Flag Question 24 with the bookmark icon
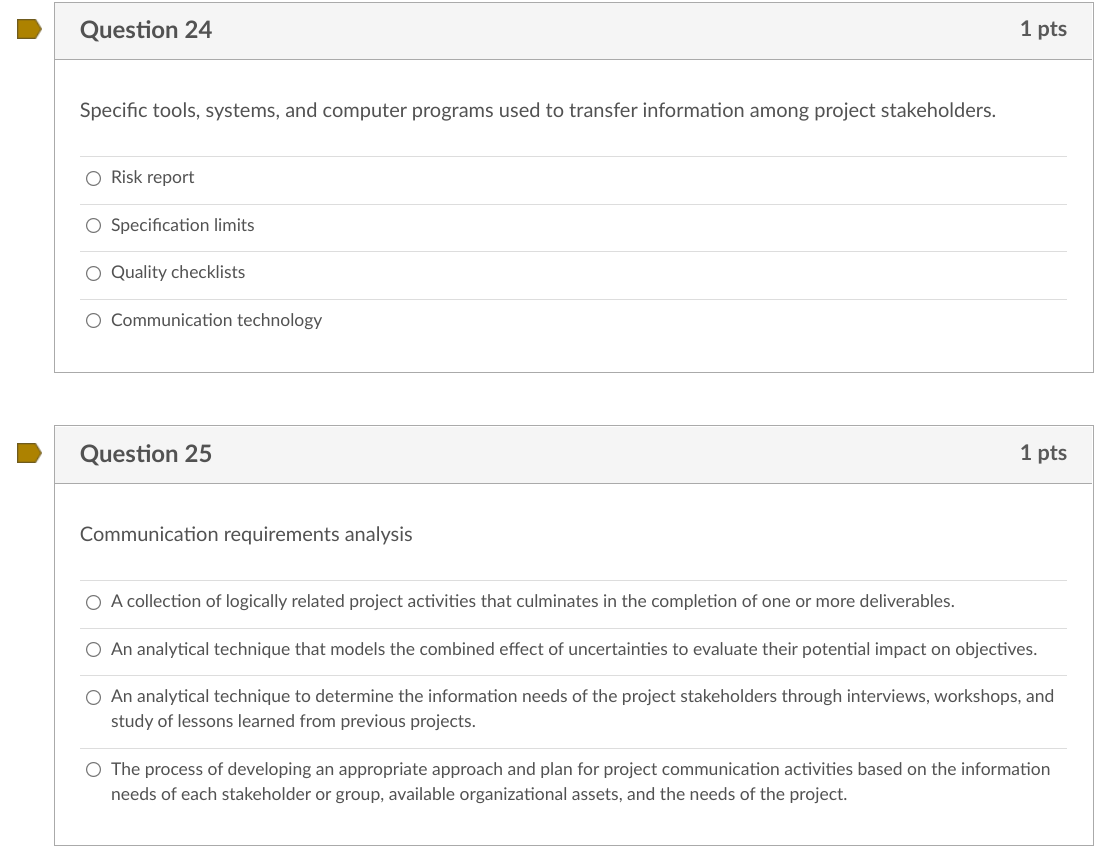 click(29, 30)
